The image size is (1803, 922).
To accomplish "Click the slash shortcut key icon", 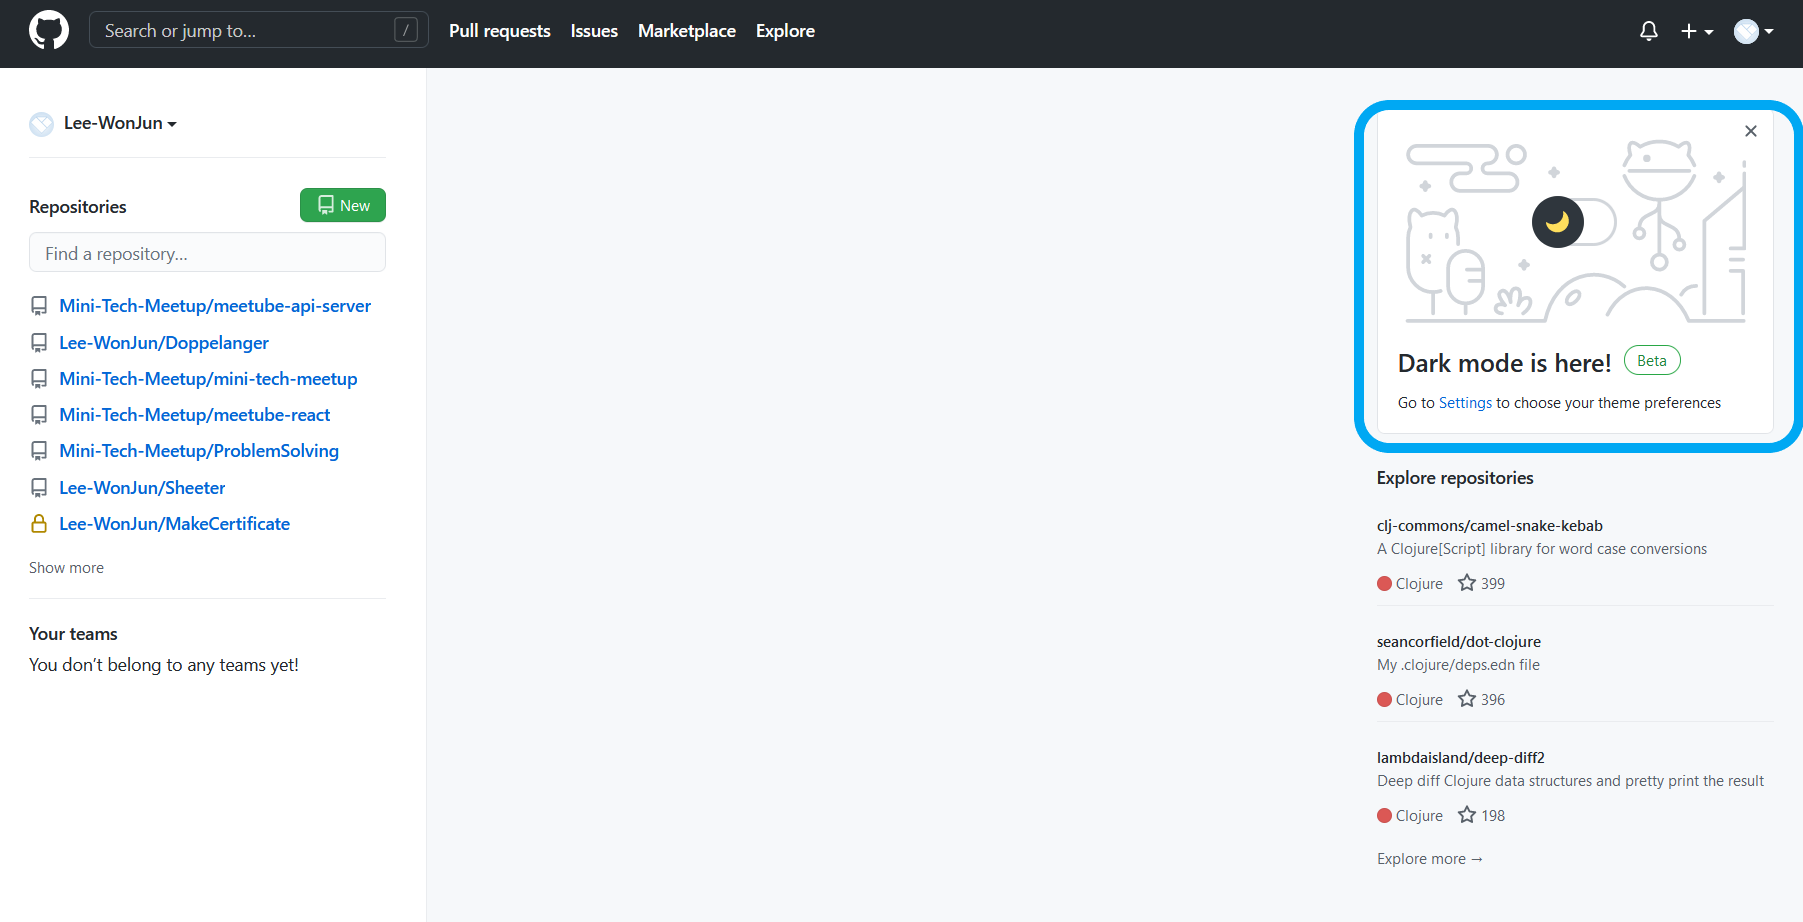I will click(405, 30).
